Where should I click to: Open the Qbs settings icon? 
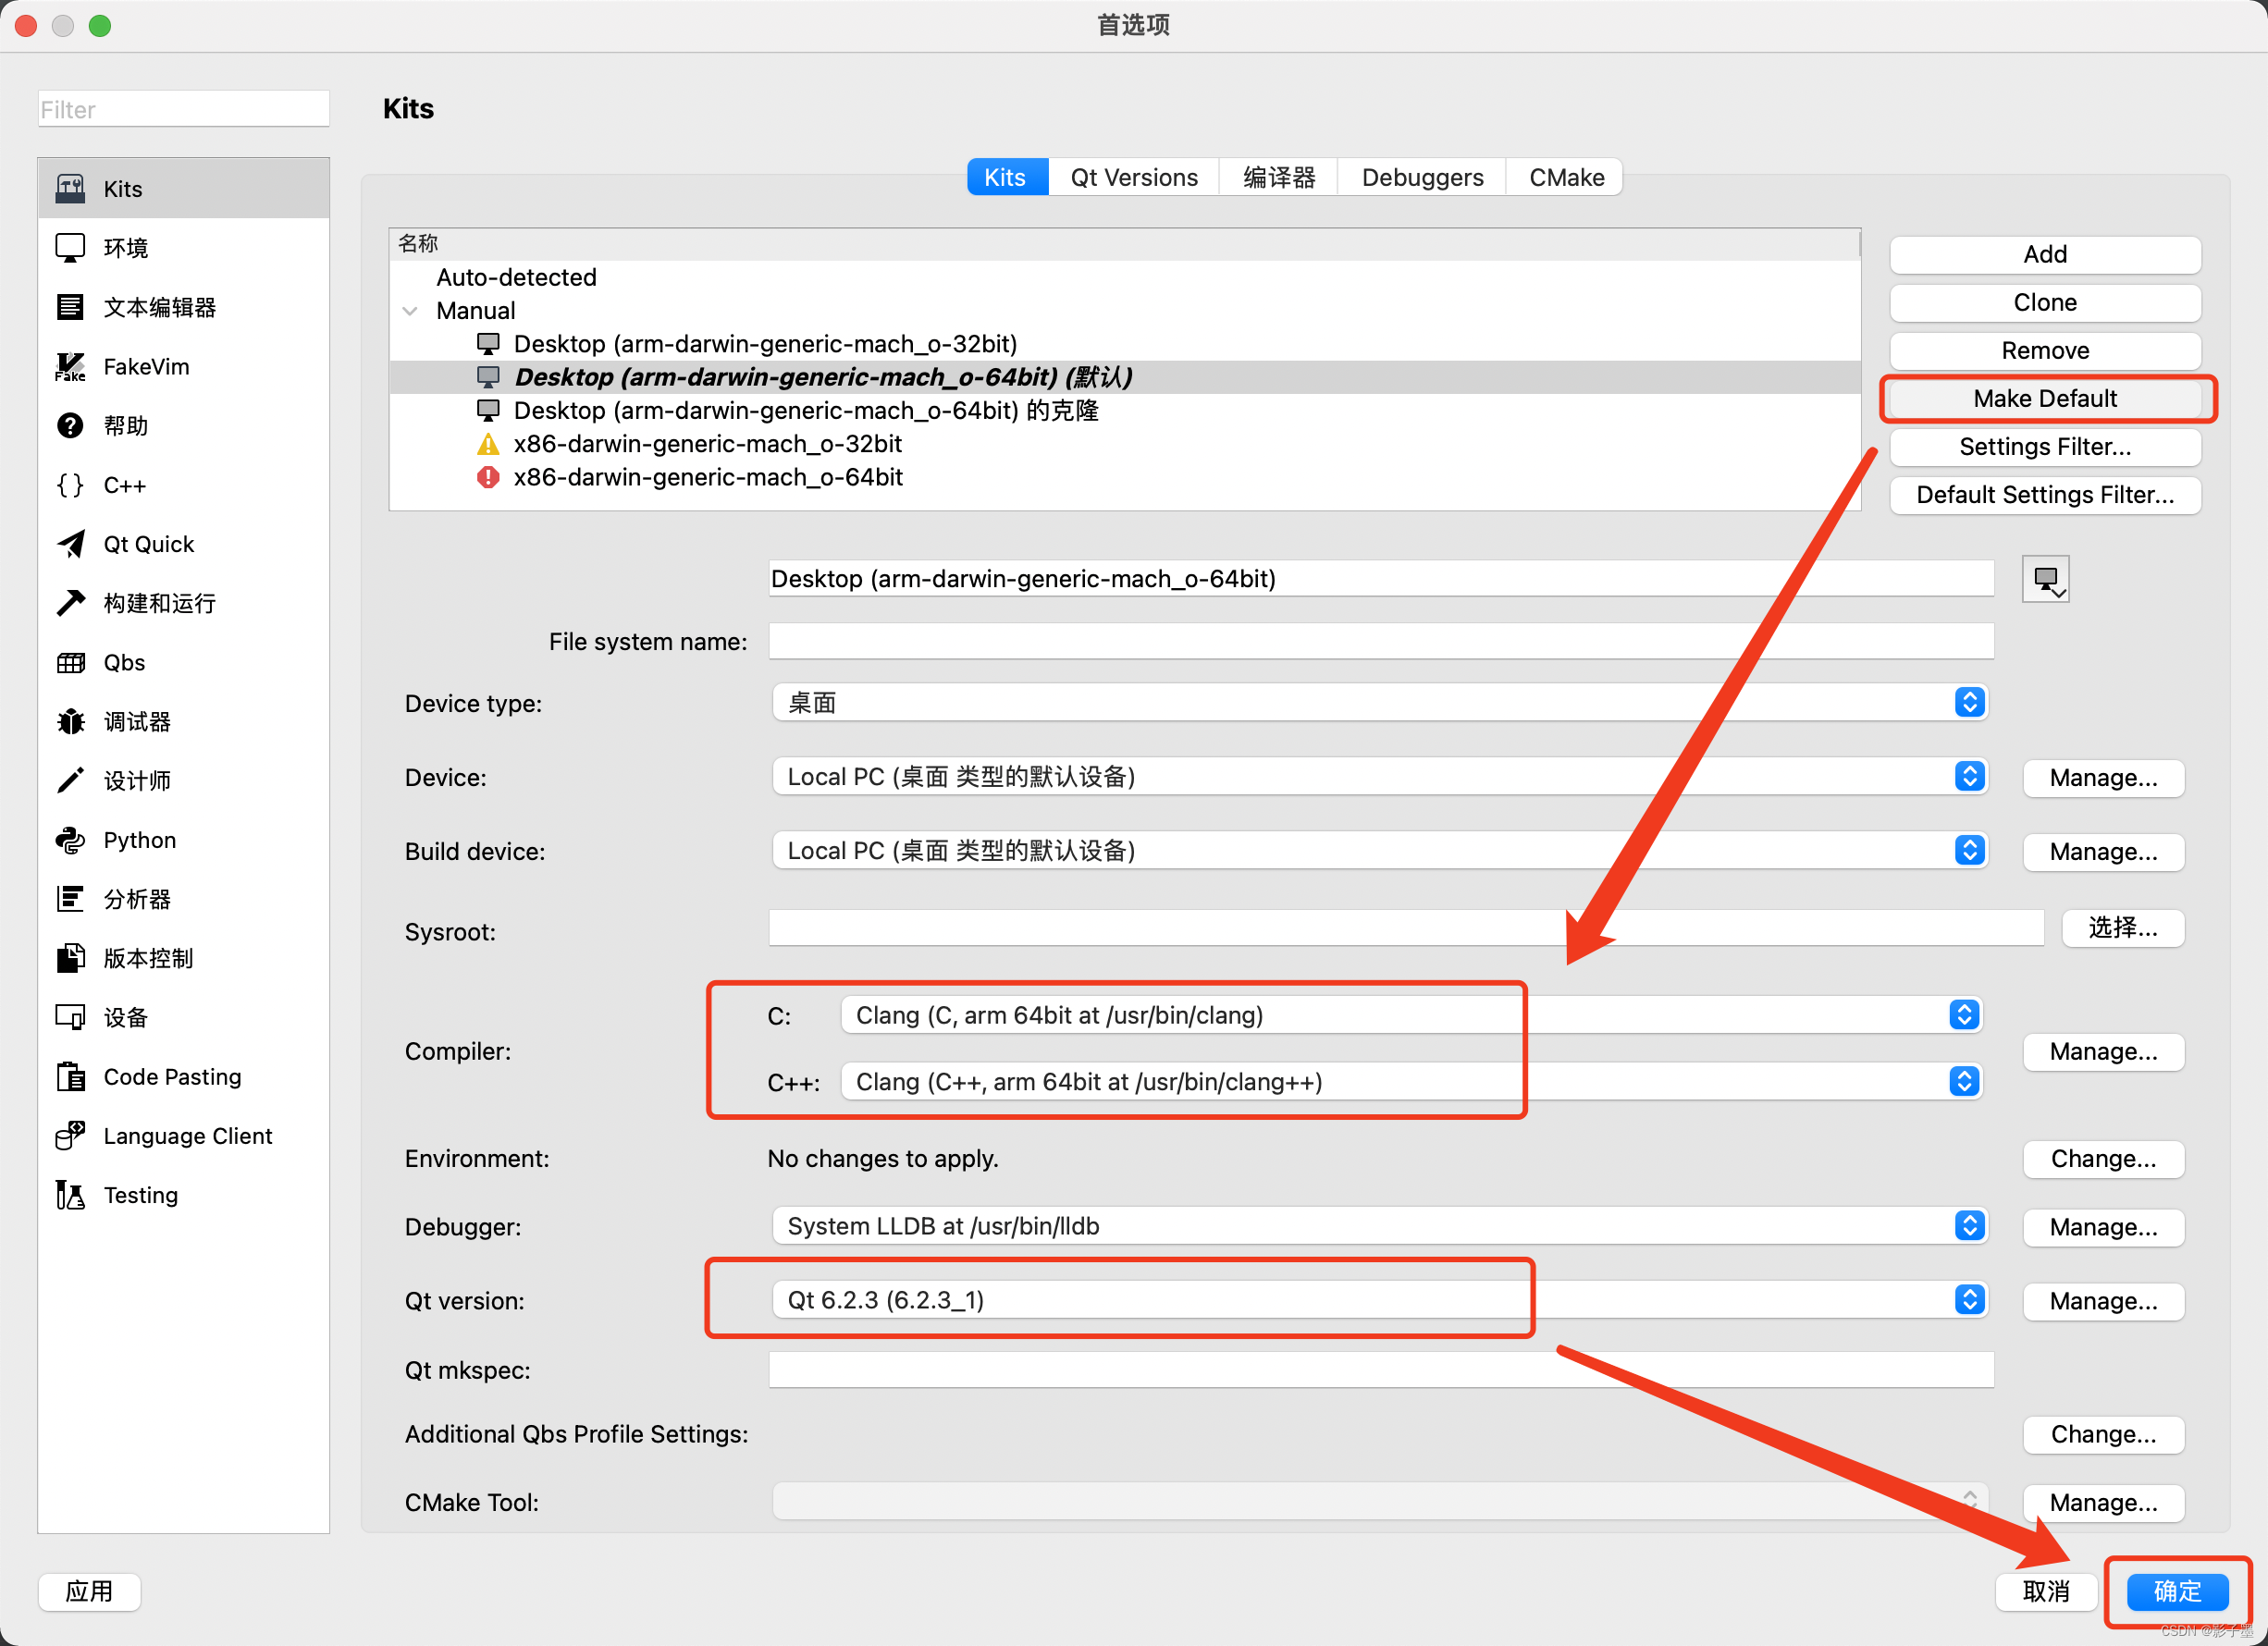[x=70, y=663]
